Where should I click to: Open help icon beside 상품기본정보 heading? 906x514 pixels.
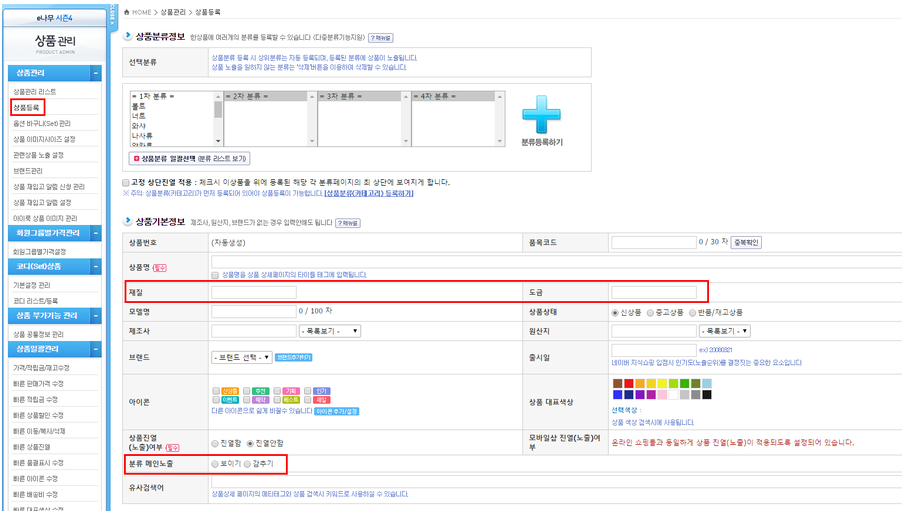point(347,223)
